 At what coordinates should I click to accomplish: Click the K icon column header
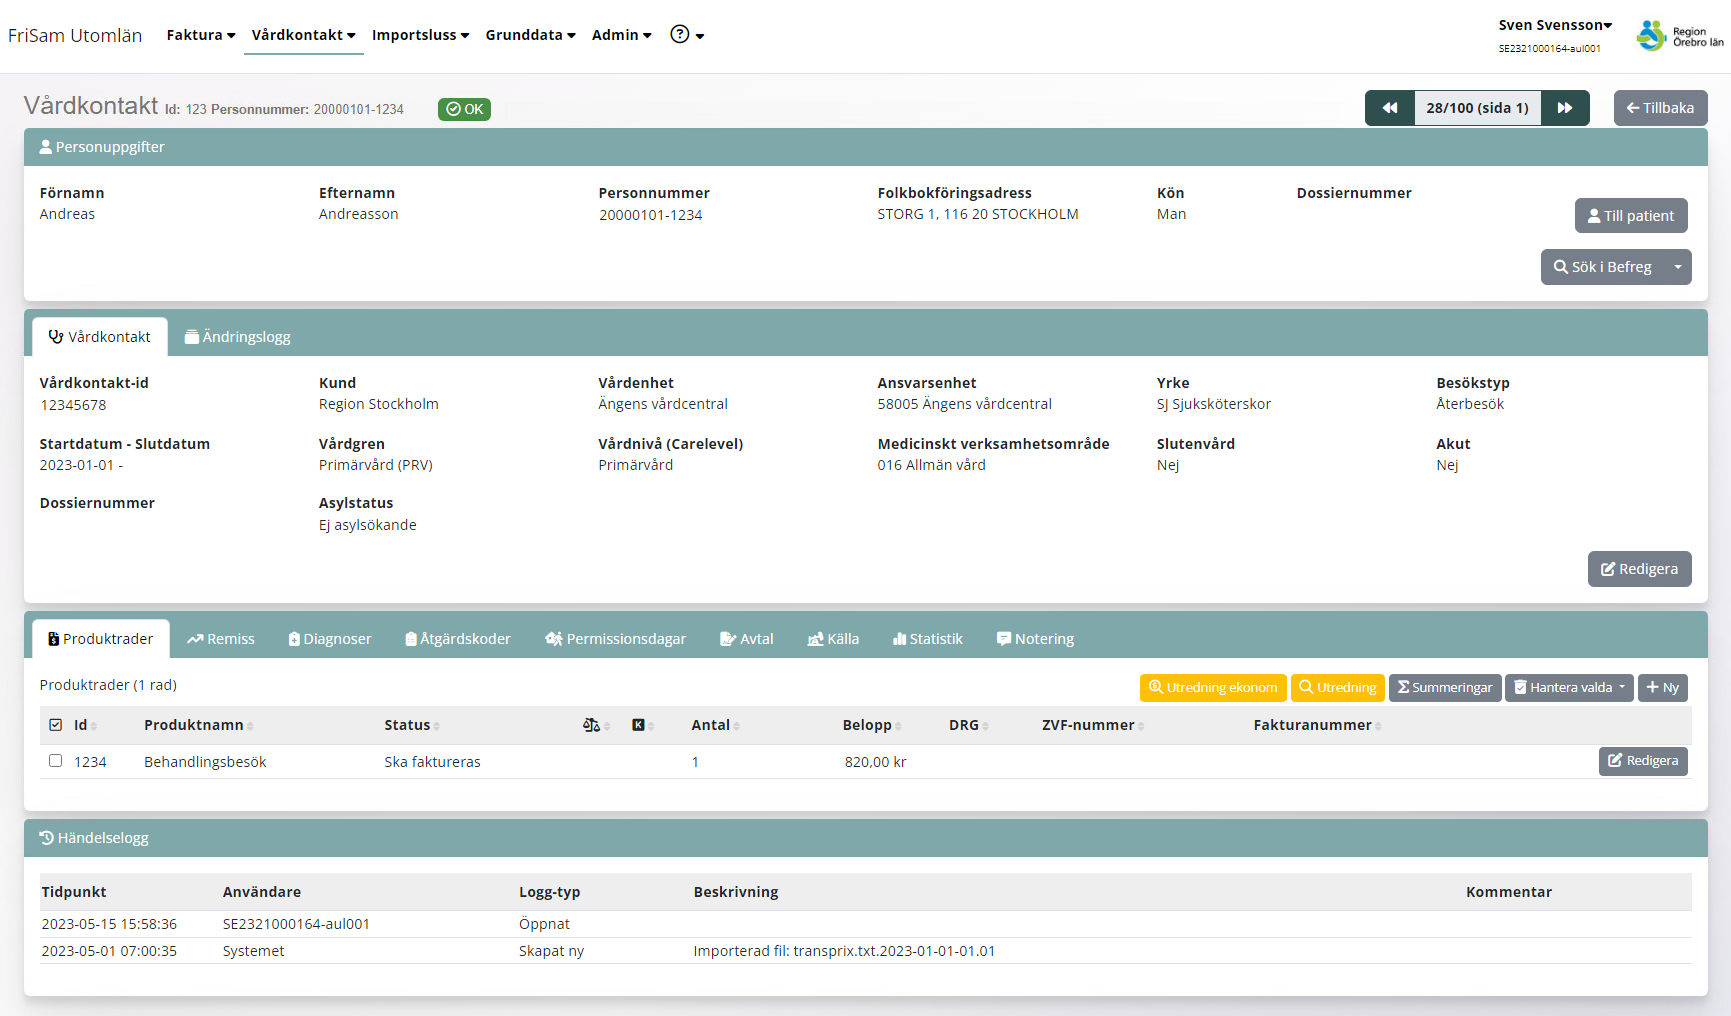[x=638, y=725]
